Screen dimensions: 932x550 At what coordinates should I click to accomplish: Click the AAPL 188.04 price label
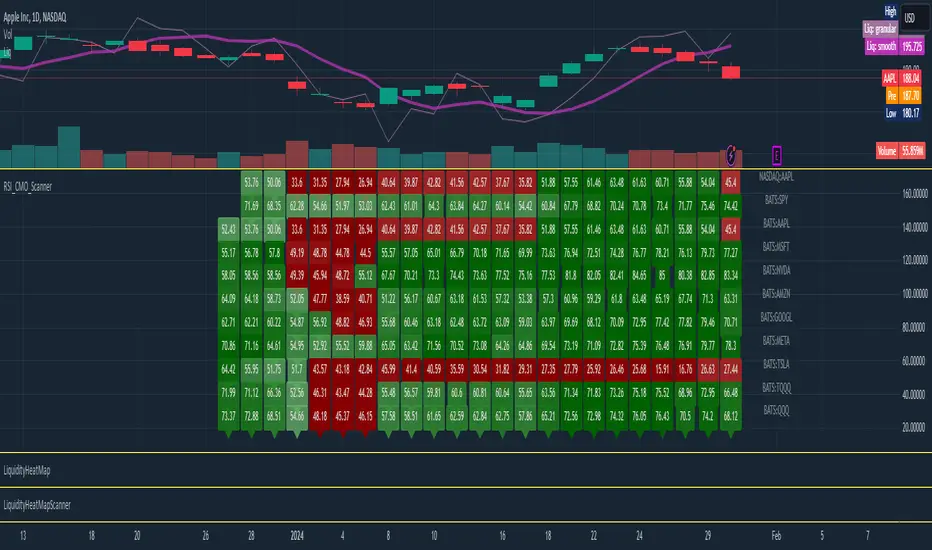[902, 78]
